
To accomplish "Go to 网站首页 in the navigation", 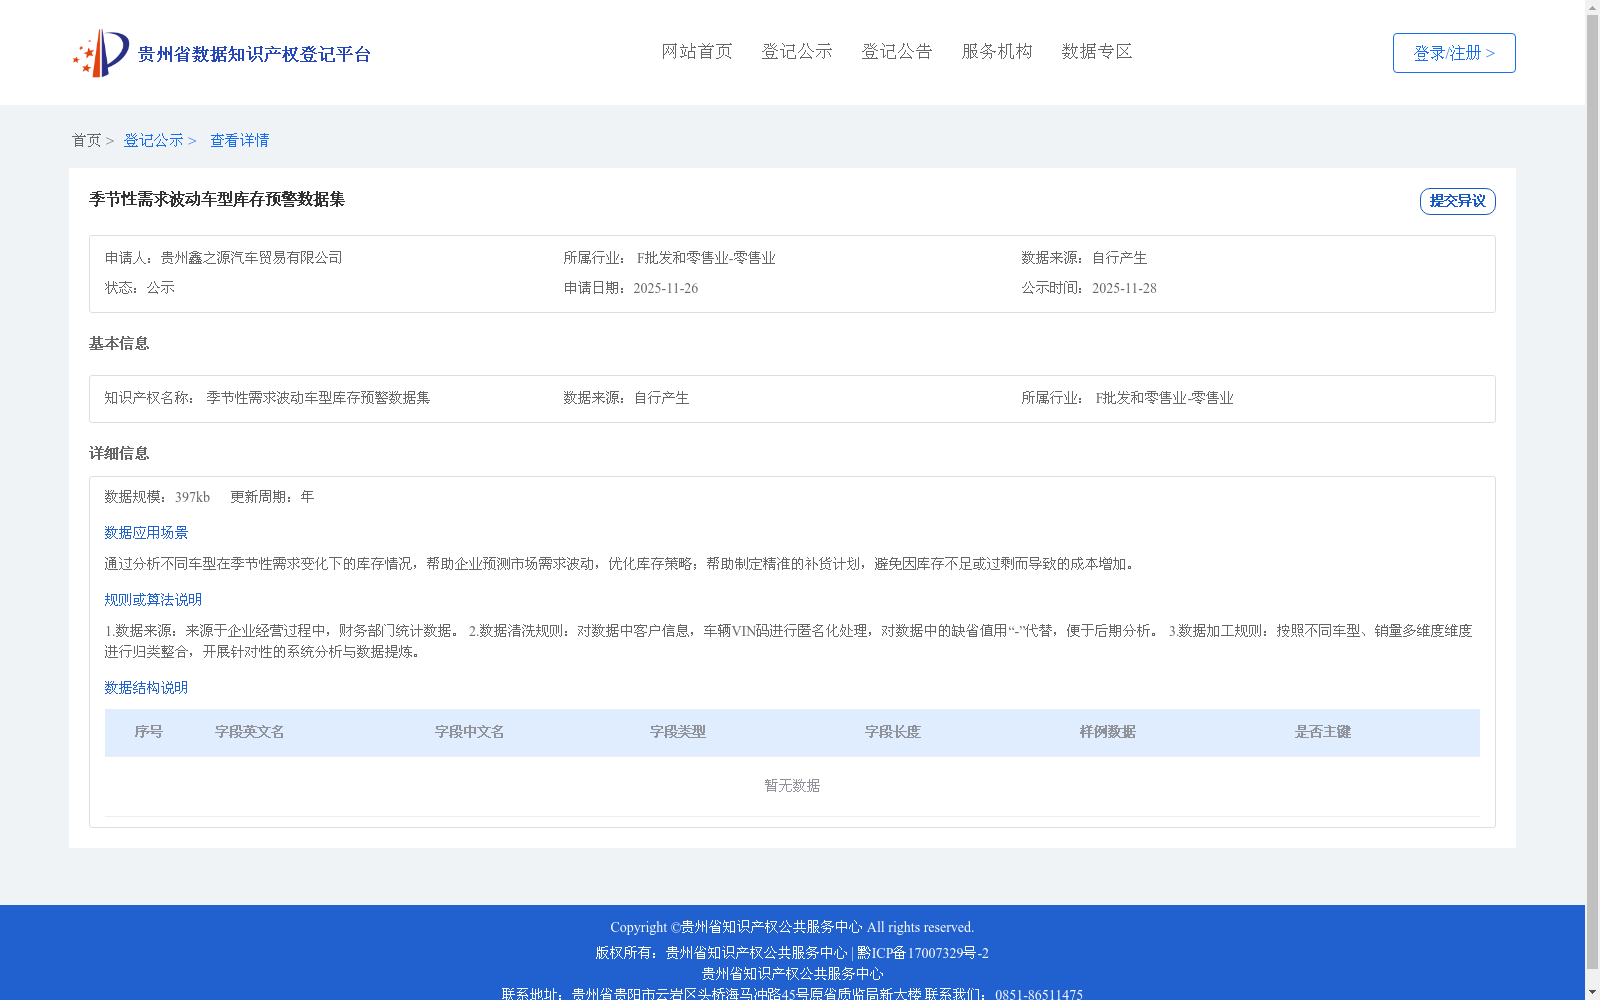I will [697, 51].
